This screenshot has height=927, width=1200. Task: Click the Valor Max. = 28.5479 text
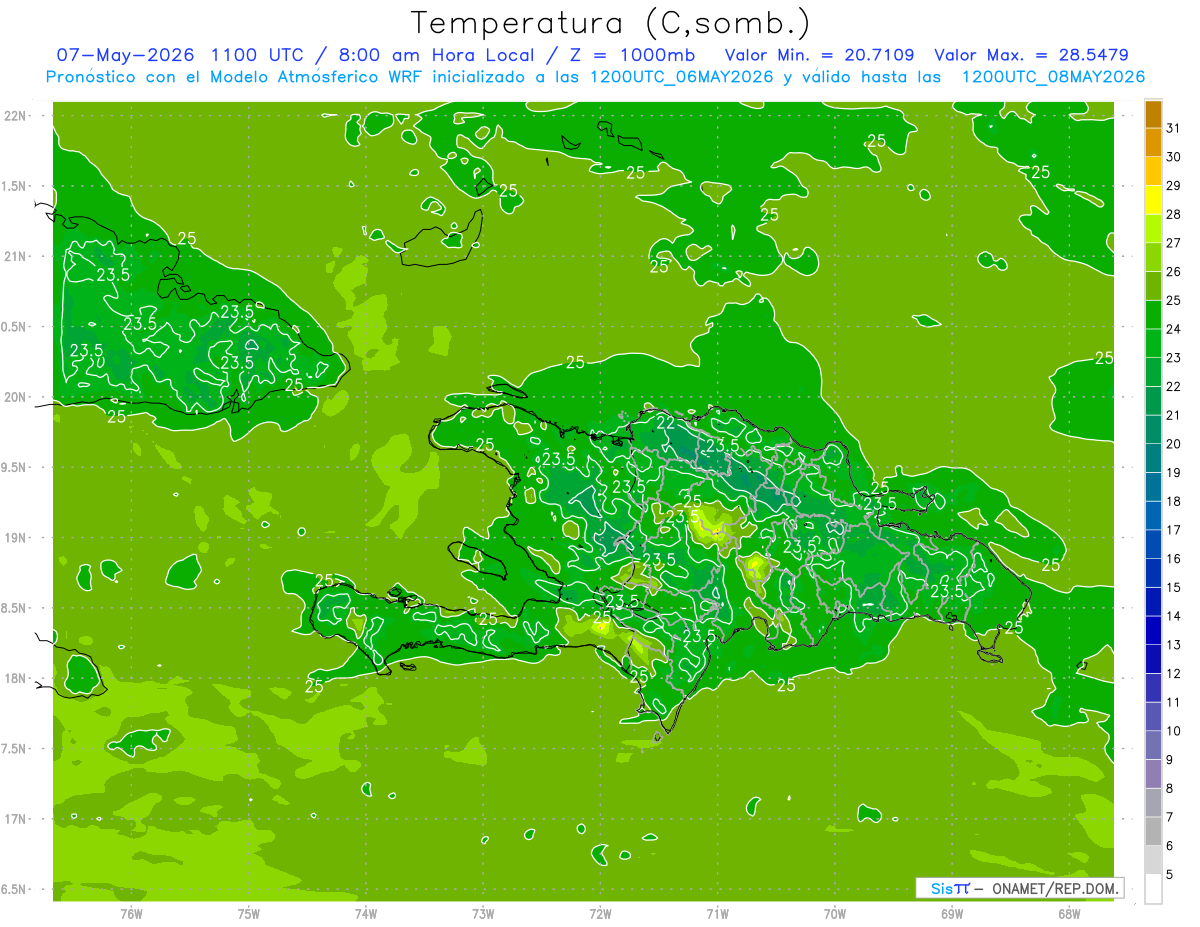pos(1031,55)
